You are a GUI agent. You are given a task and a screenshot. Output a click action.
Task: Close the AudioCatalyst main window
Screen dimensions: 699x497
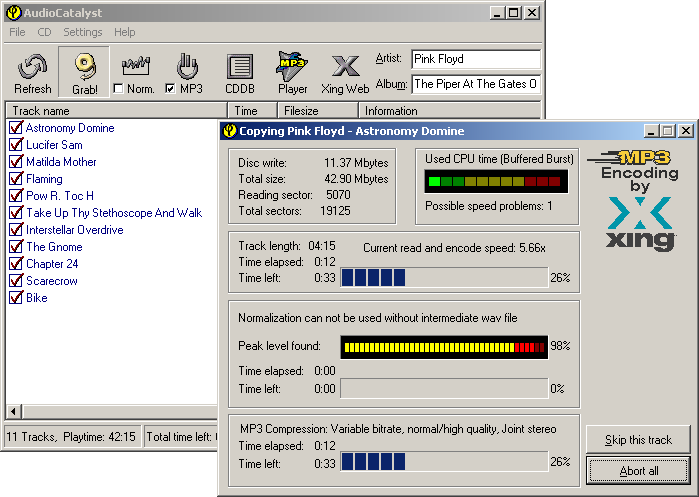click(532, 12)
